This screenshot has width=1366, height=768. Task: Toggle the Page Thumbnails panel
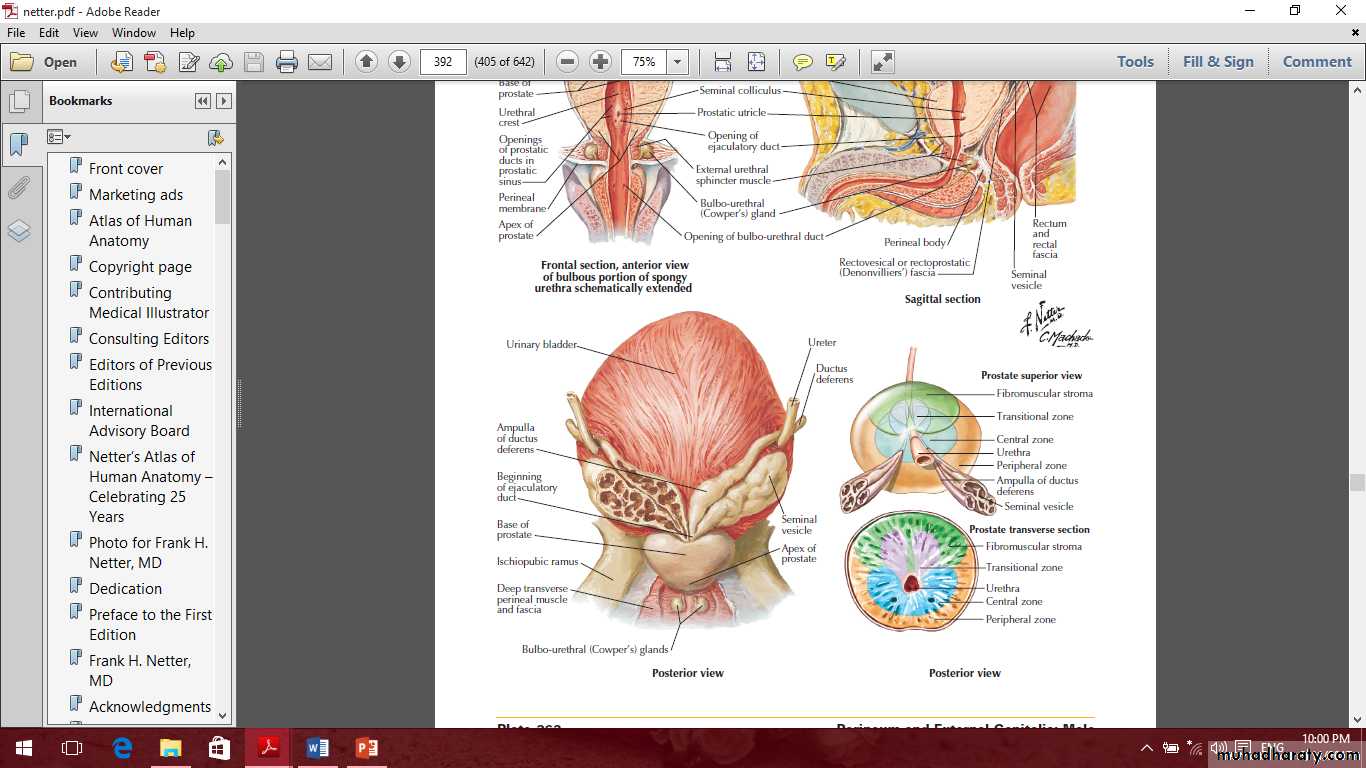pyautogui.click(x=19, y=101)
